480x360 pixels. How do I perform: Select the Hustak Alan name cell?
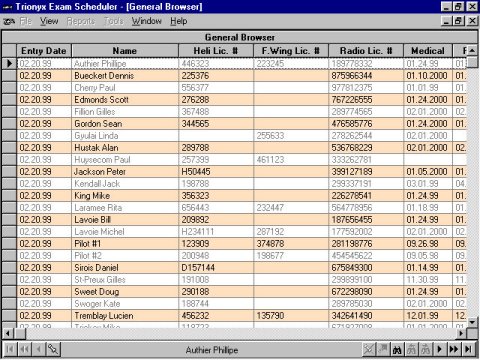(x=125, y=148)
